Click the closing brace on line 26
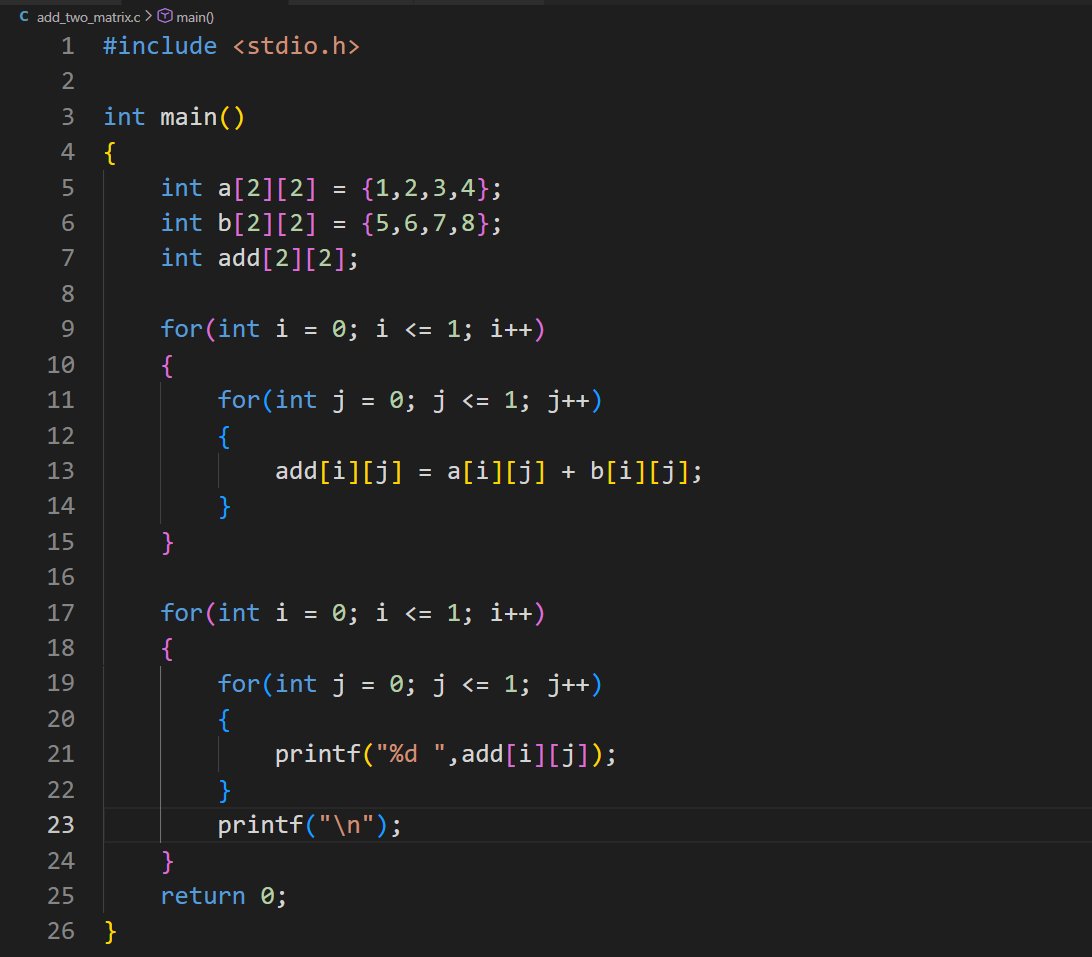Image resolution: width=1092 pixels, height=957 pixels. pyautogui.click(x=107, y=930)
